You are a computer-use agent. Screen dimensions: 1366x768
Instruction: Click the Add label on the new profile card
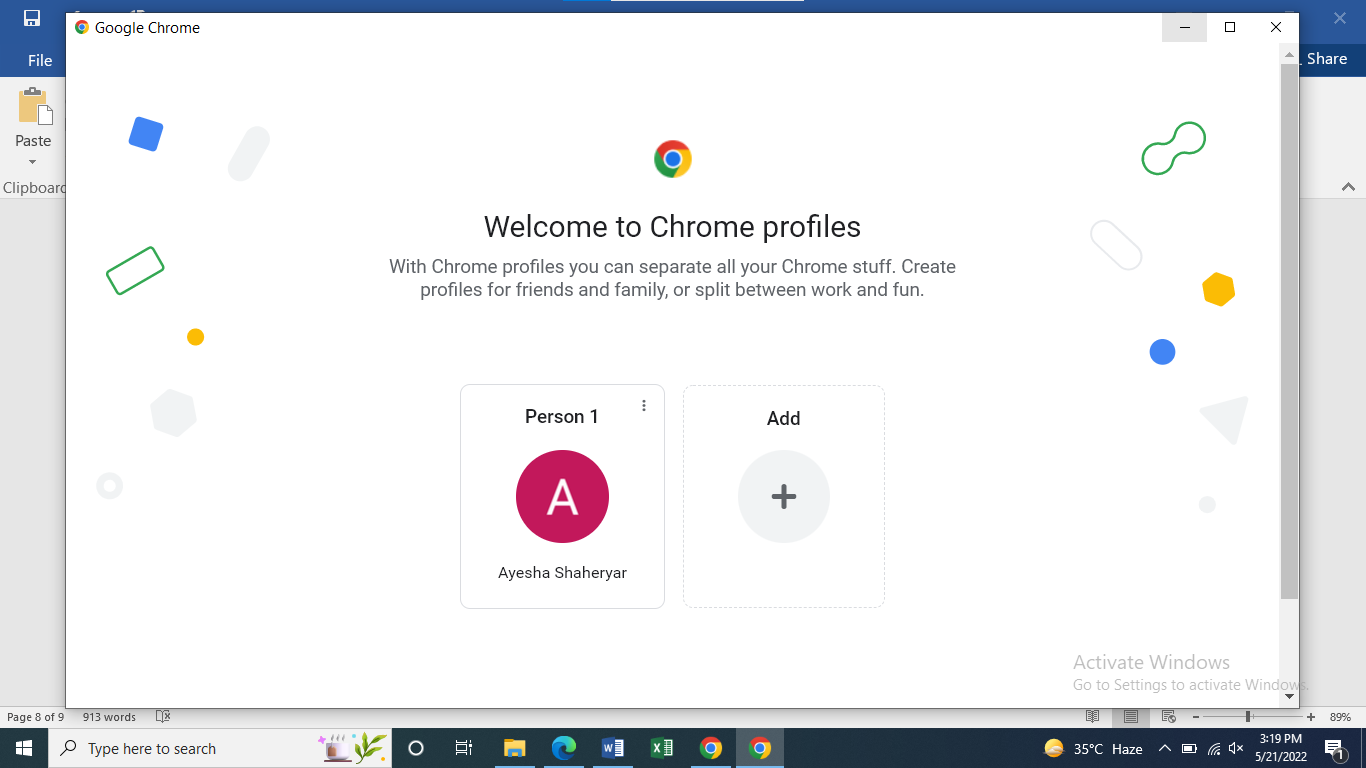784,419
